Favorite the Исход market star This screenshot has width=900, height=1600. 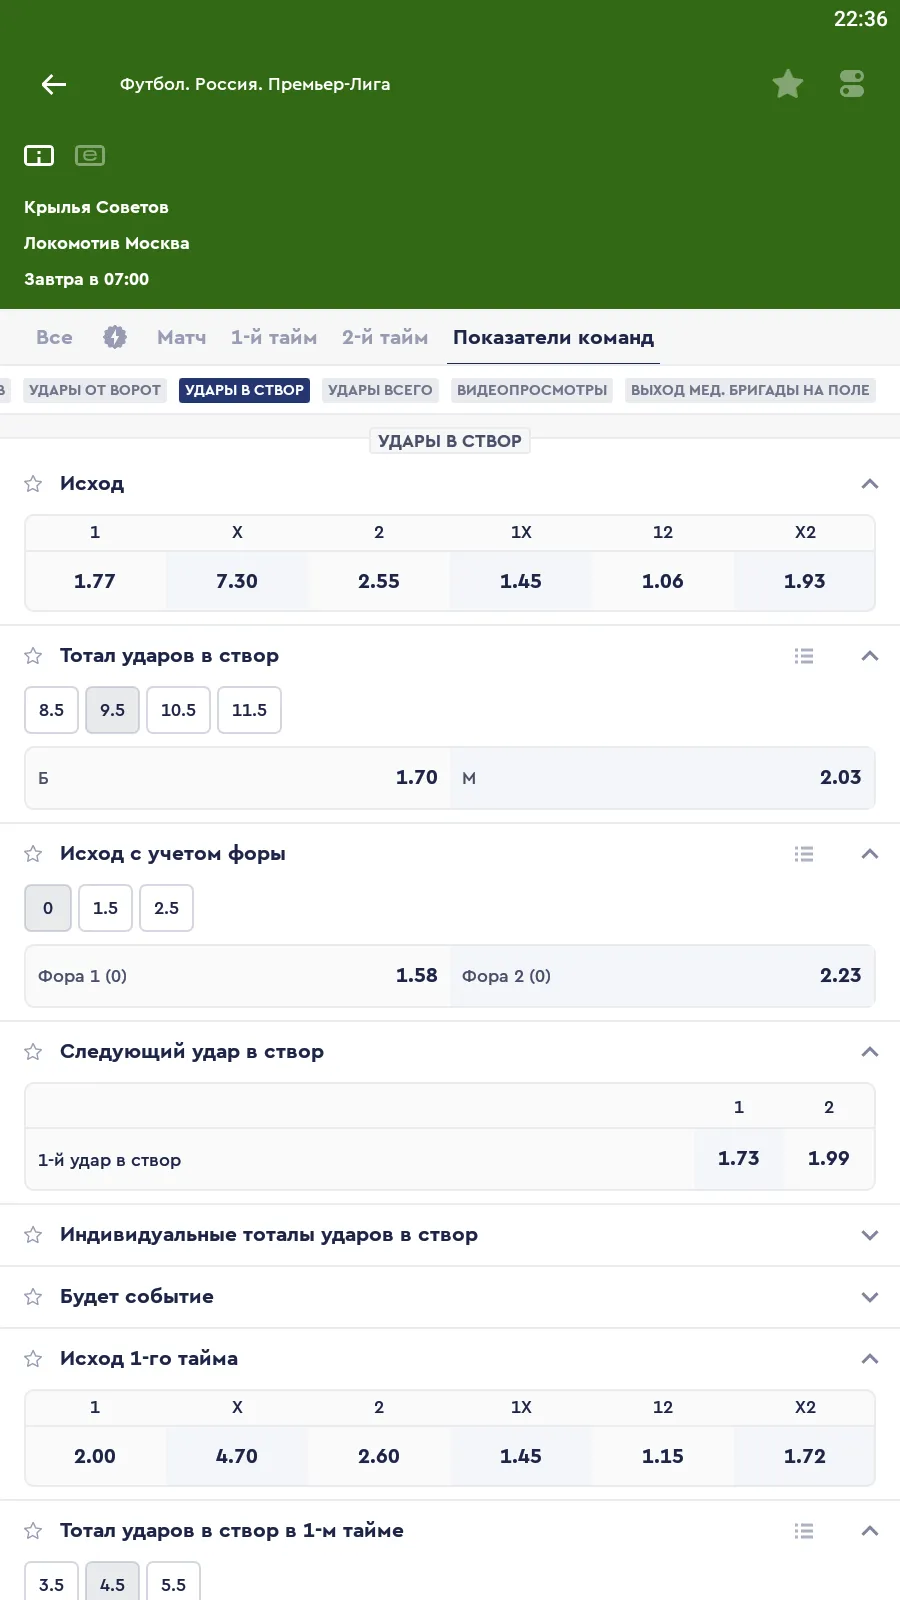[33, 484]
